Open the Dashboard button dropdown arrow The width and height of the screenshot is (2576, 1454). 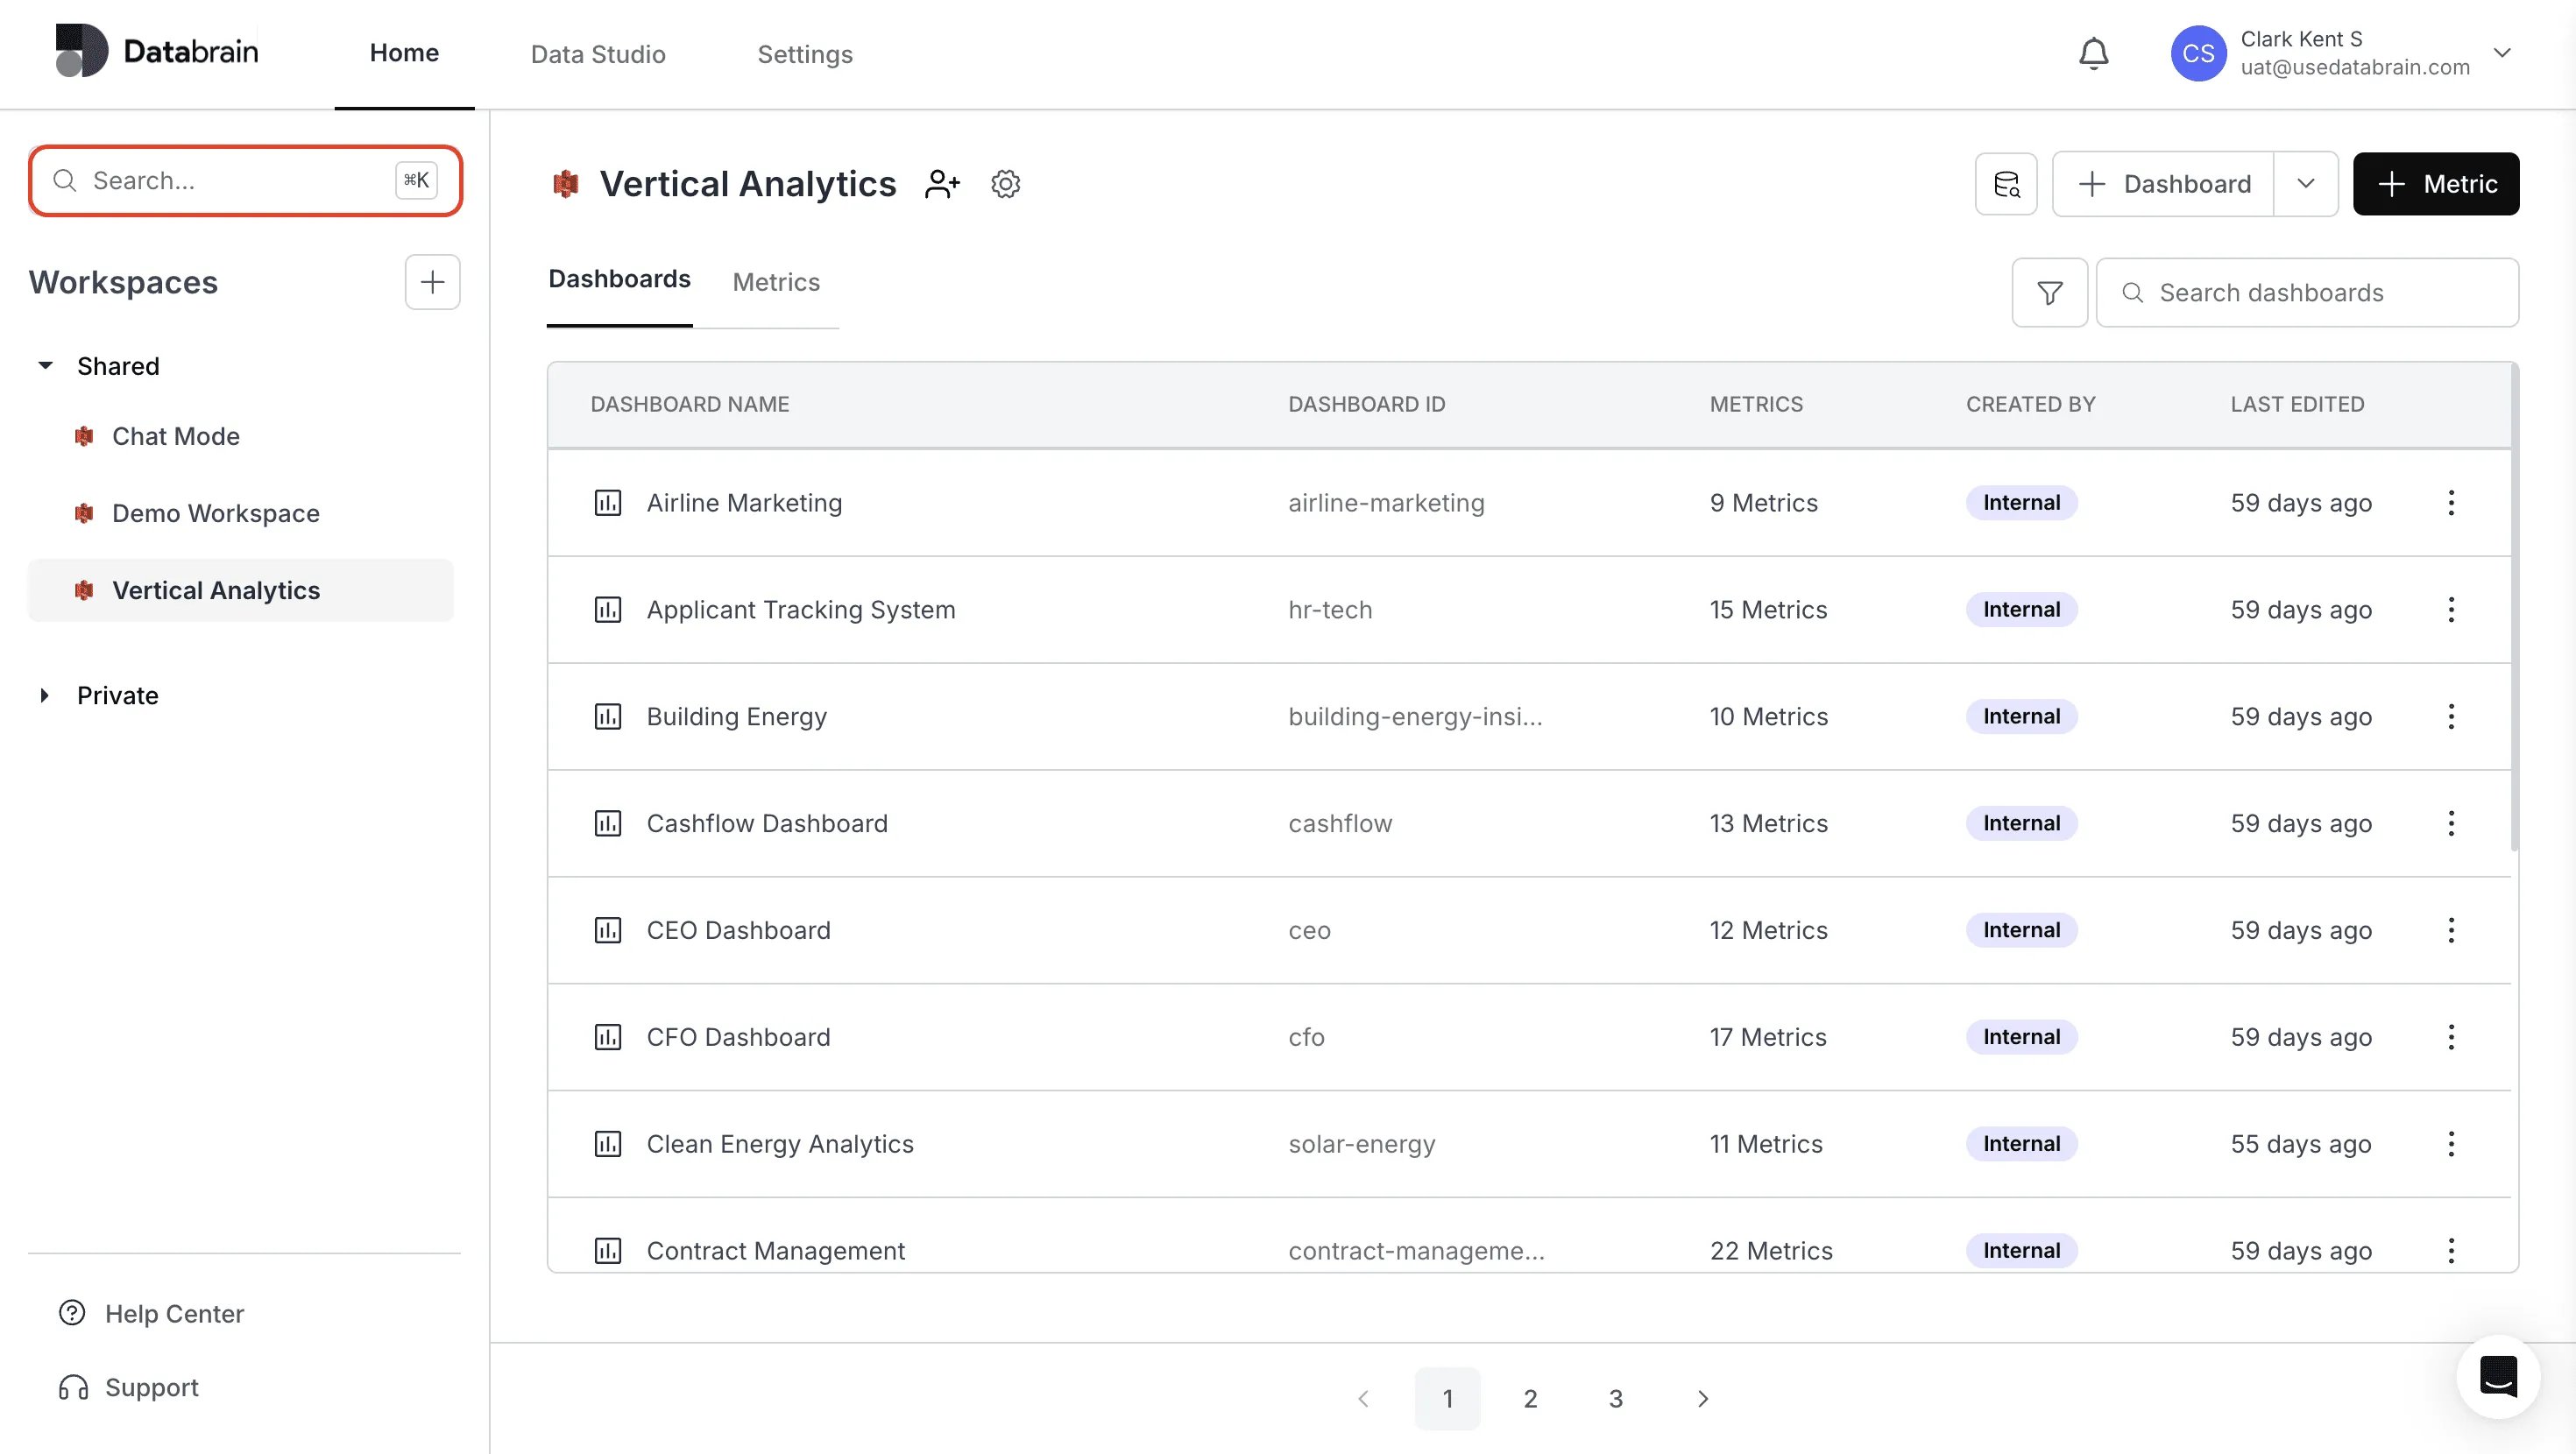tap(2306, 184)
